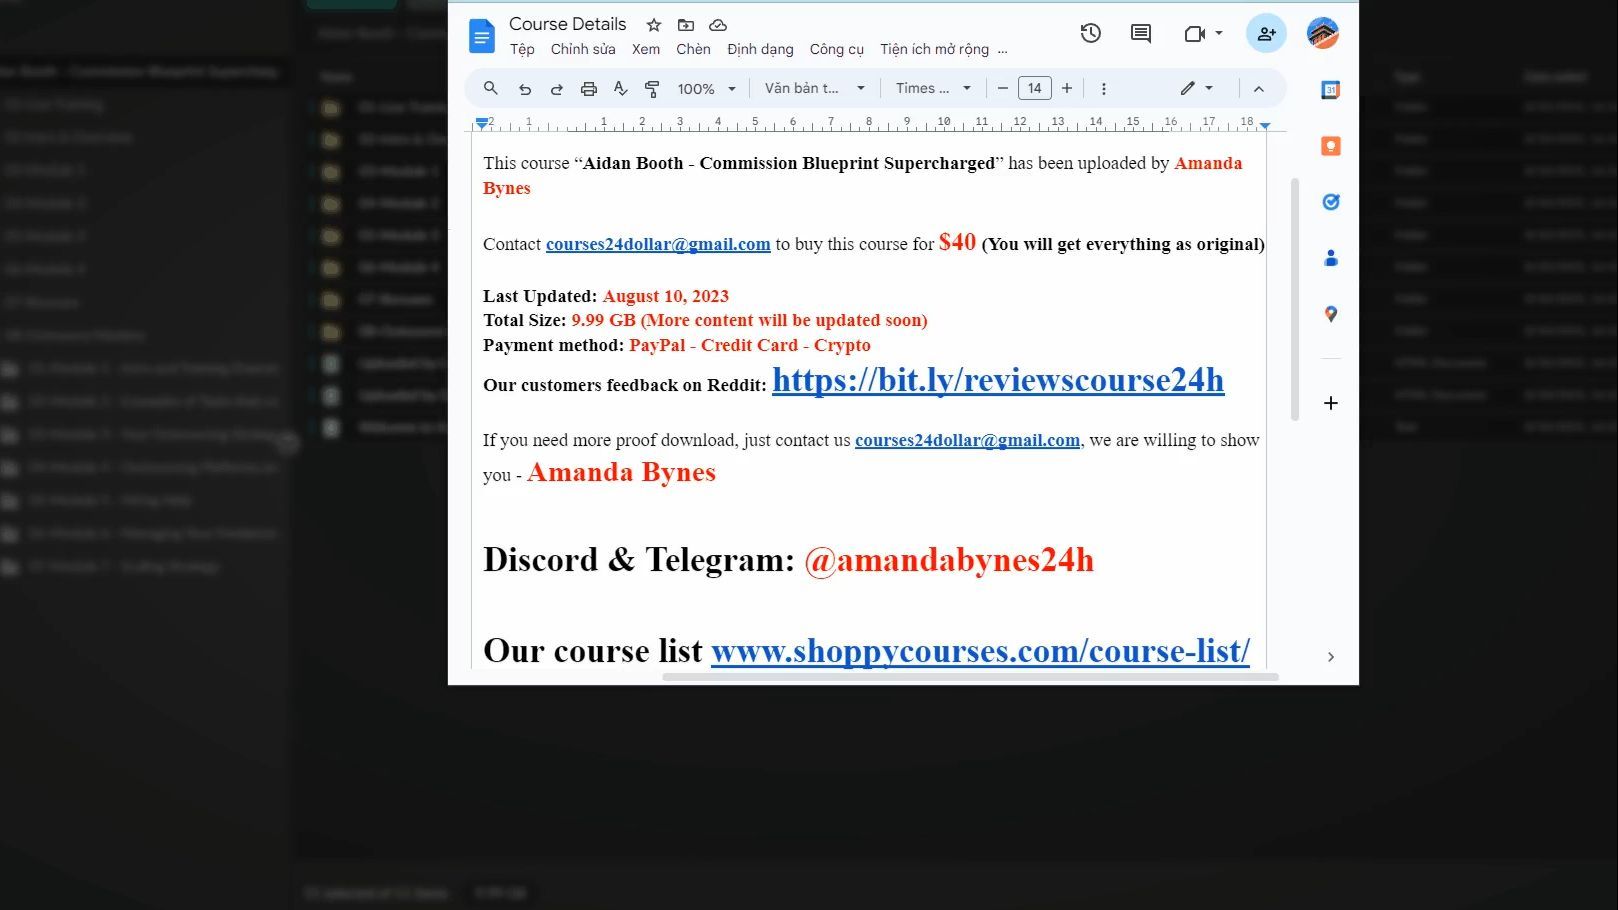
Task: Open the Google Docs home icon
Action: point(482,36)
